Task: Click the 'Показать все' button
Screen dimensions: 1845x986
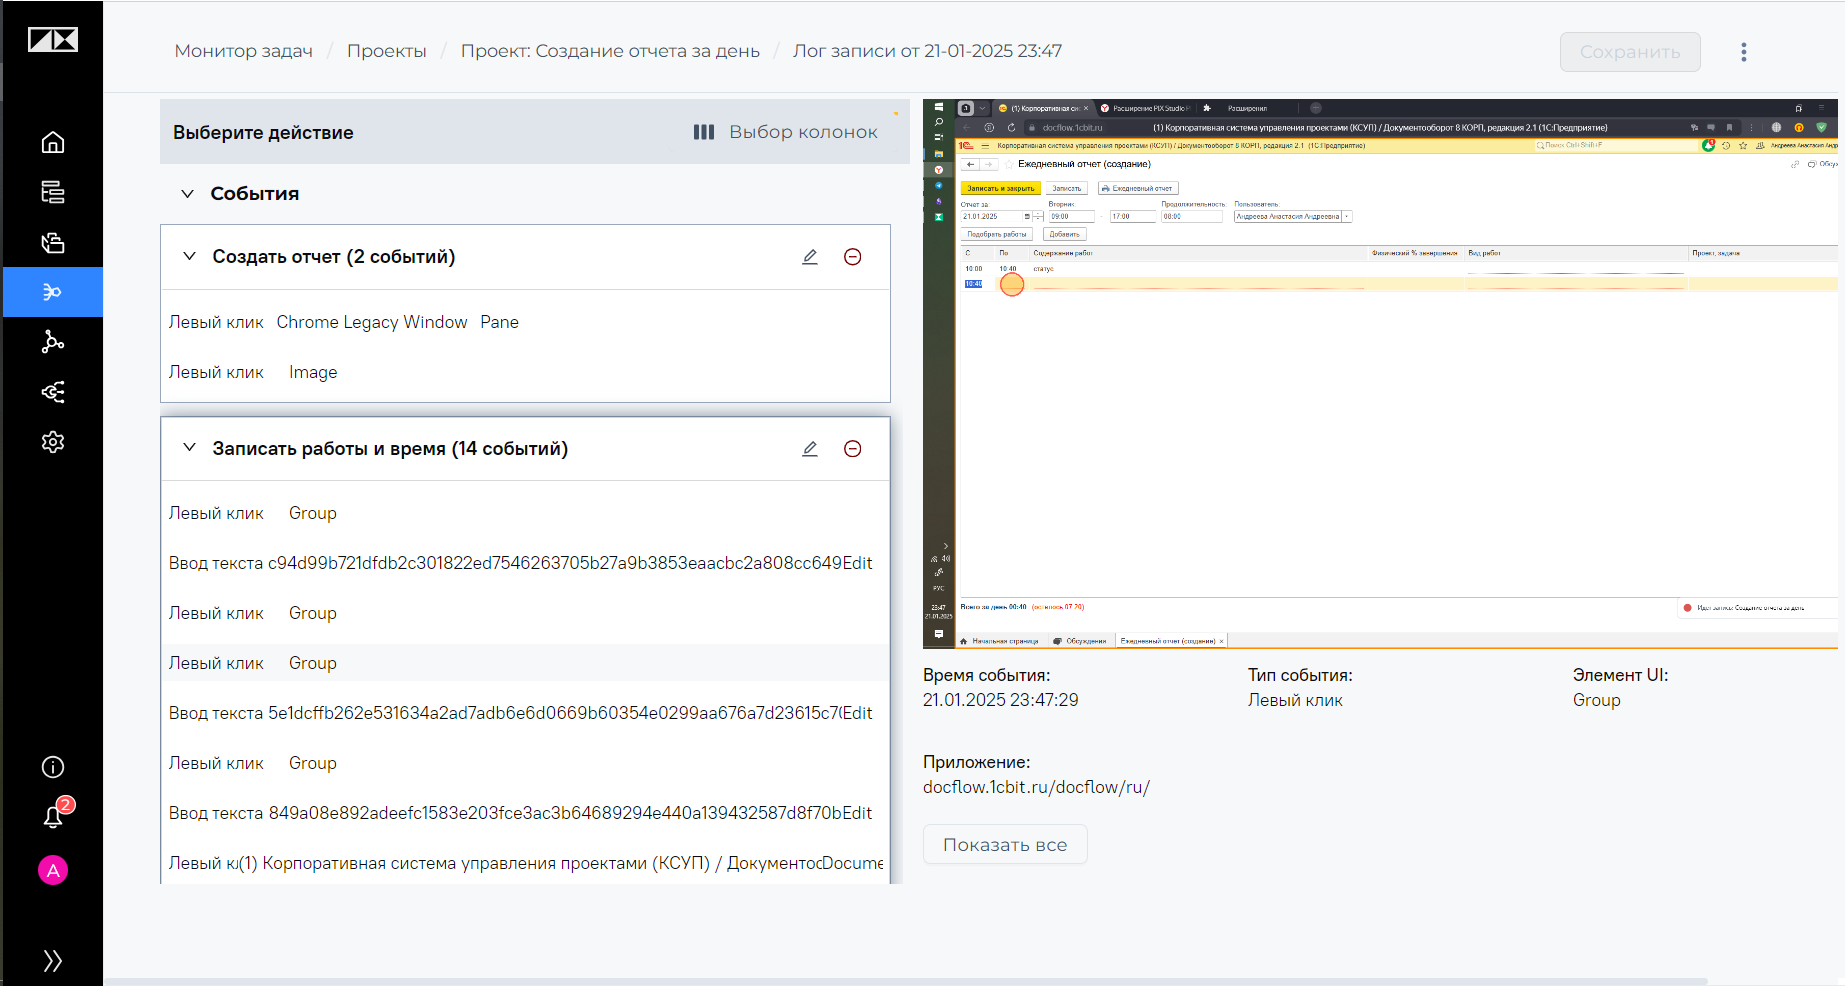Action: coord(1005,845)
